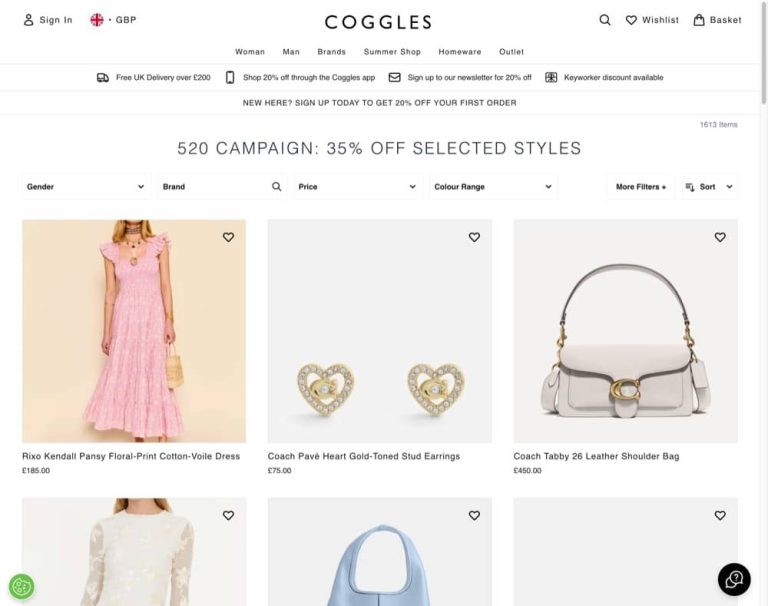Open the Summer Shop menu
Viewport: 768px width, 606px height.
(x=392, y=52)
